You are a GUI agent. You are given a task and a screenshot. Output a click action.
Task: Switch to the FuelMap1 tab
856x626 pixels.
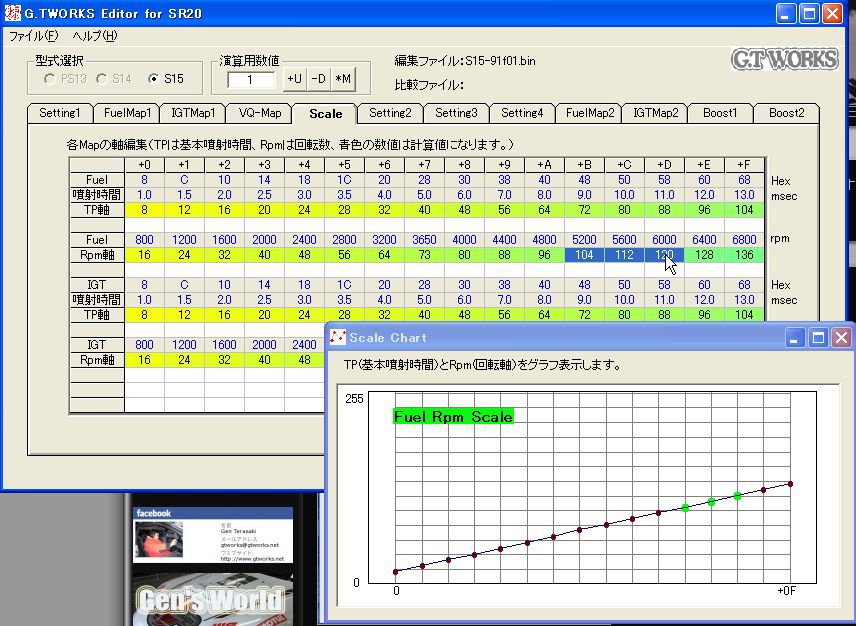click(127, 113)
